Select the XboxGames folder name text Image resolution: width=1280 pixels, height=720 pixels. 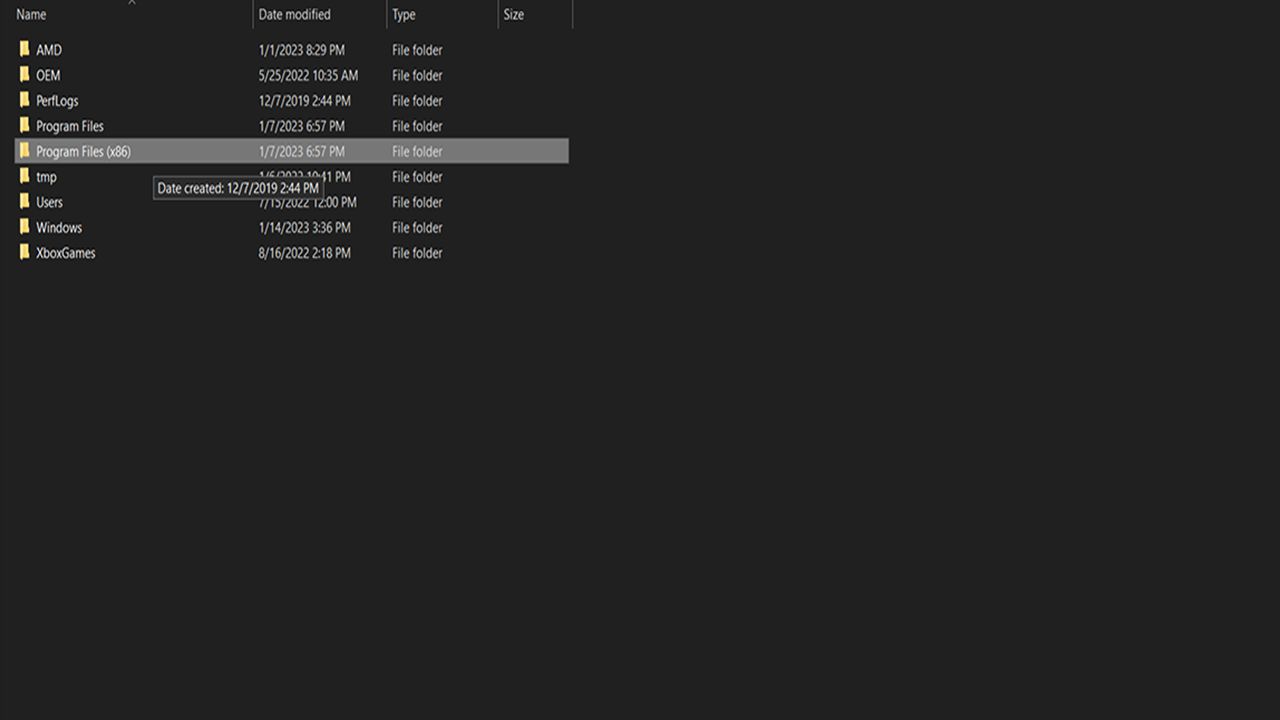coord(66,253)
